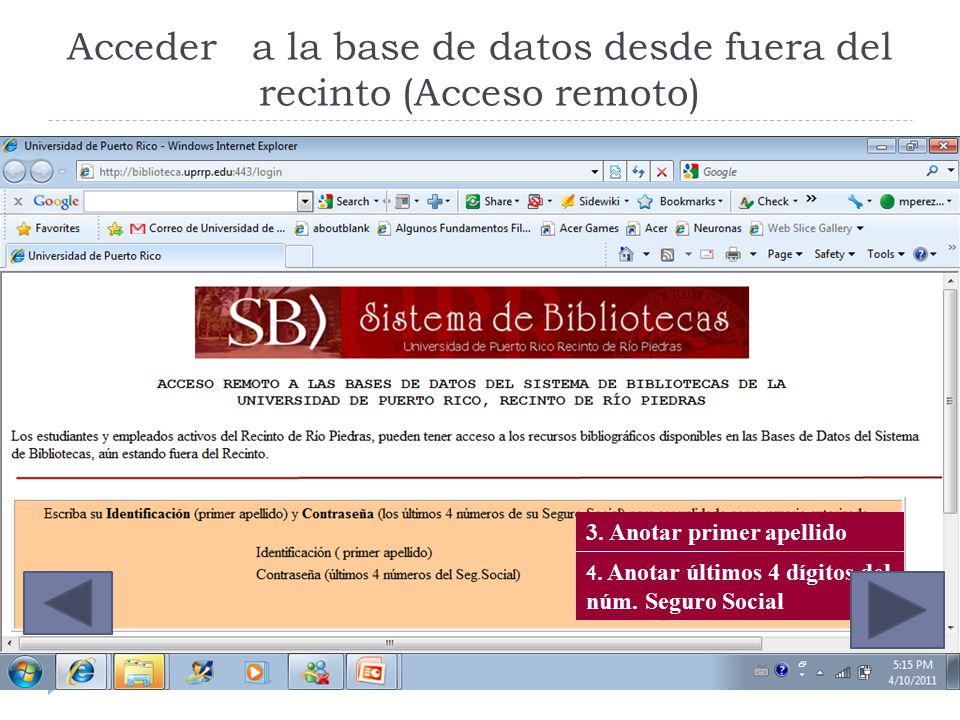This screenshot has height=720, width=960.
Task: Click the Windows Media Player taskbar icon
Action: pos(255,672)
